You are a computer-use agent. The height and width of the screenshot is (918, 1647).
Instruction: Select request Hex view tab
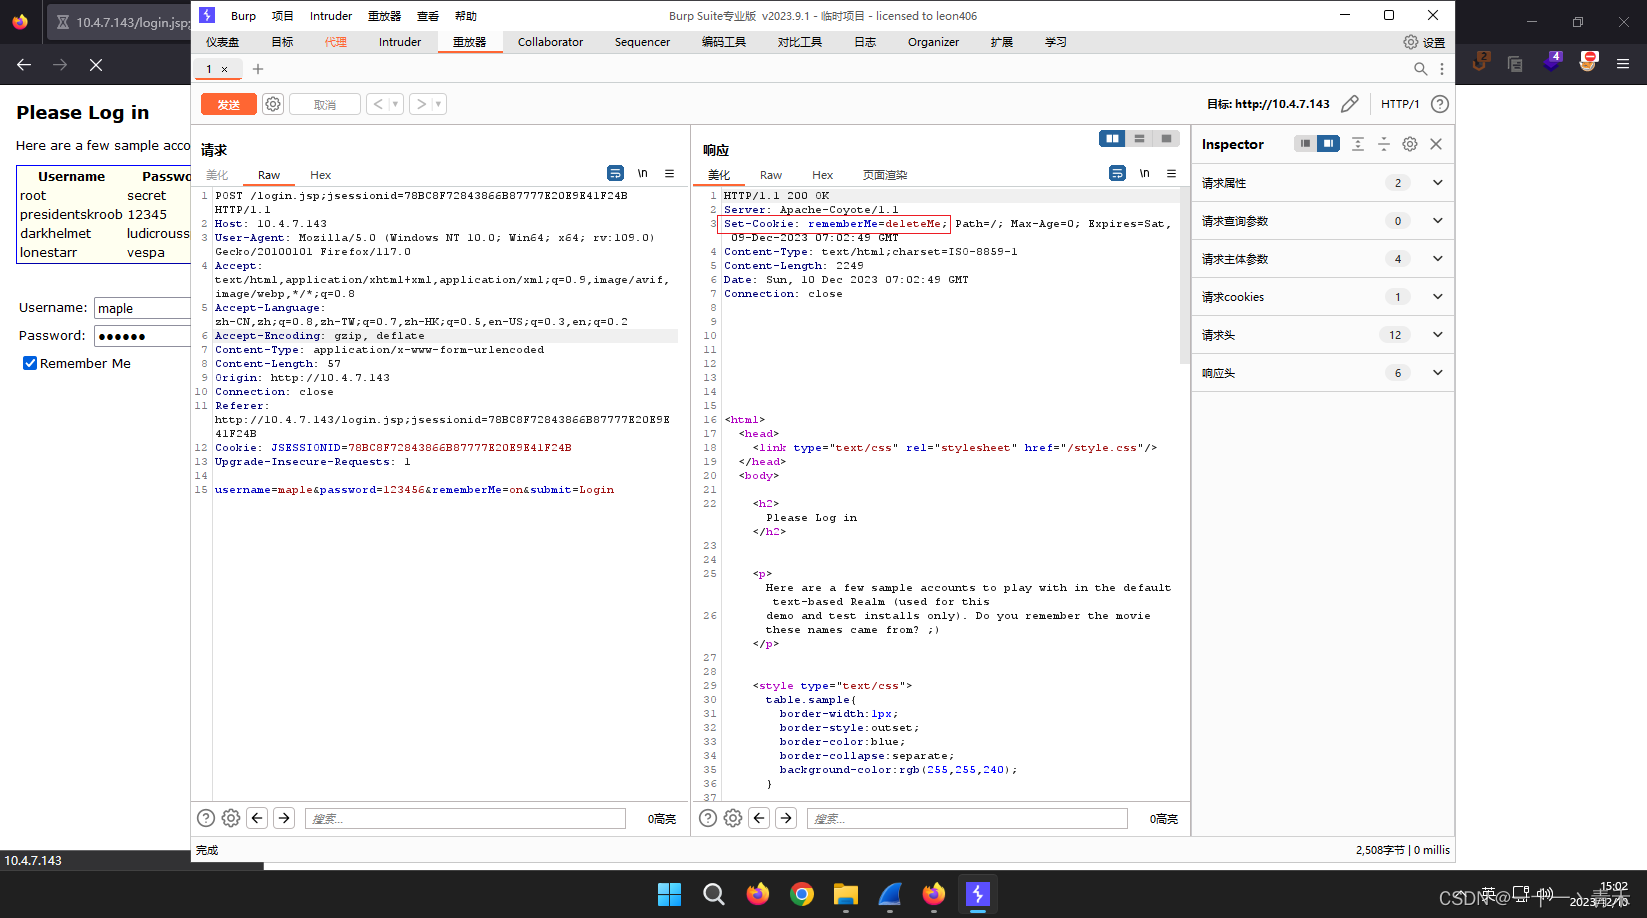(320, 175)
